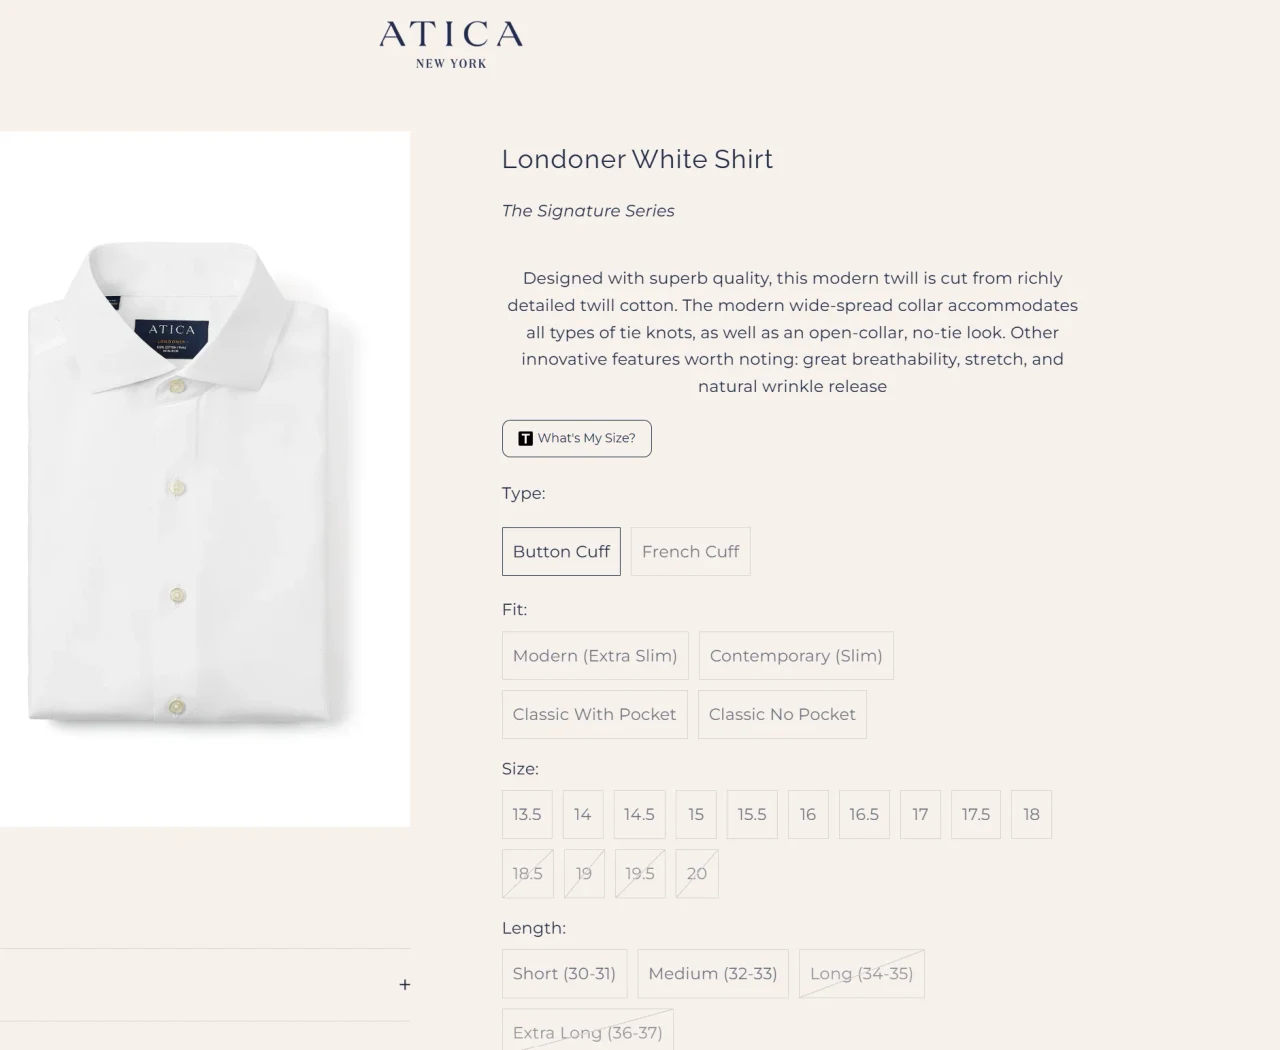Click the ATICA New York logo
Screen dimensions: 1280x1050
pyautogui.click(x=451, y=45)
